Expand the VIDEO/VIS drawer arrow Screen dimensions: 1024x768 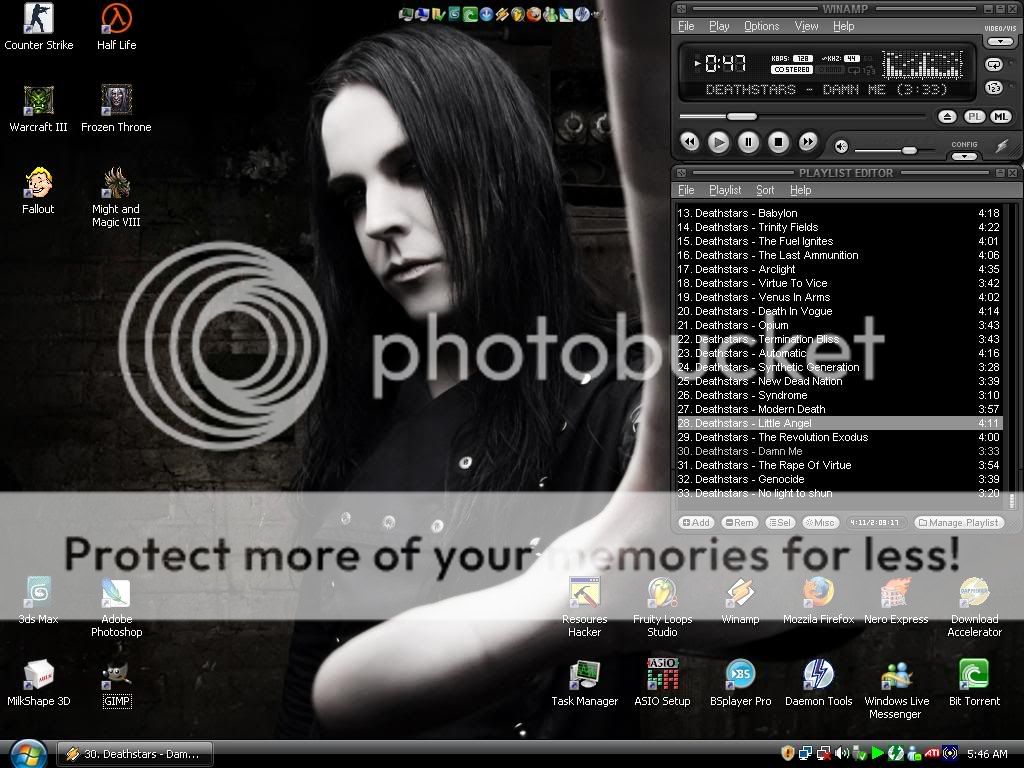tap(999, 42)
